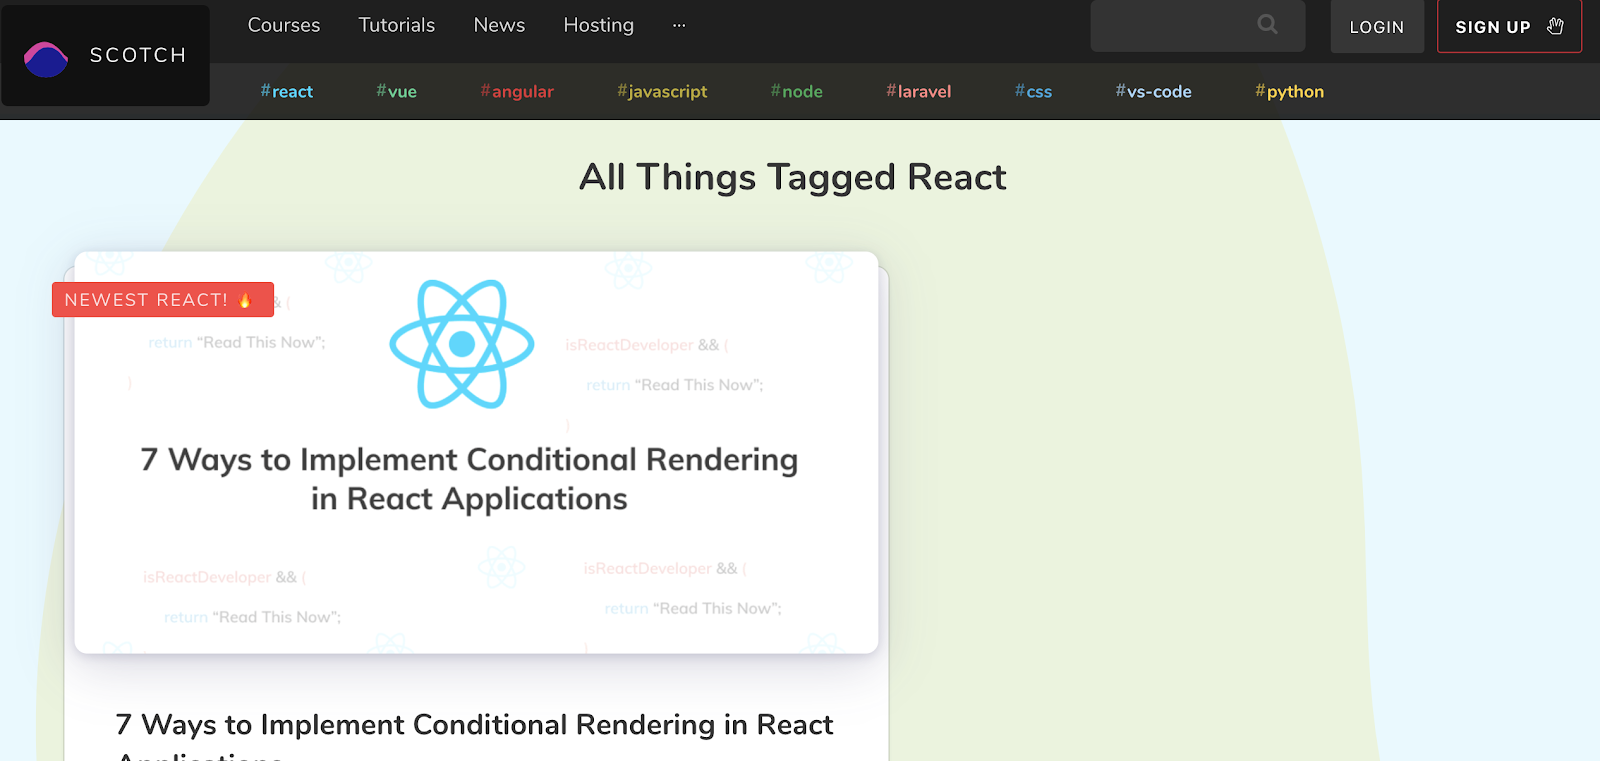1600x761 pixels.
Task: Click the SCOTCH brand text
Action: 138,55
